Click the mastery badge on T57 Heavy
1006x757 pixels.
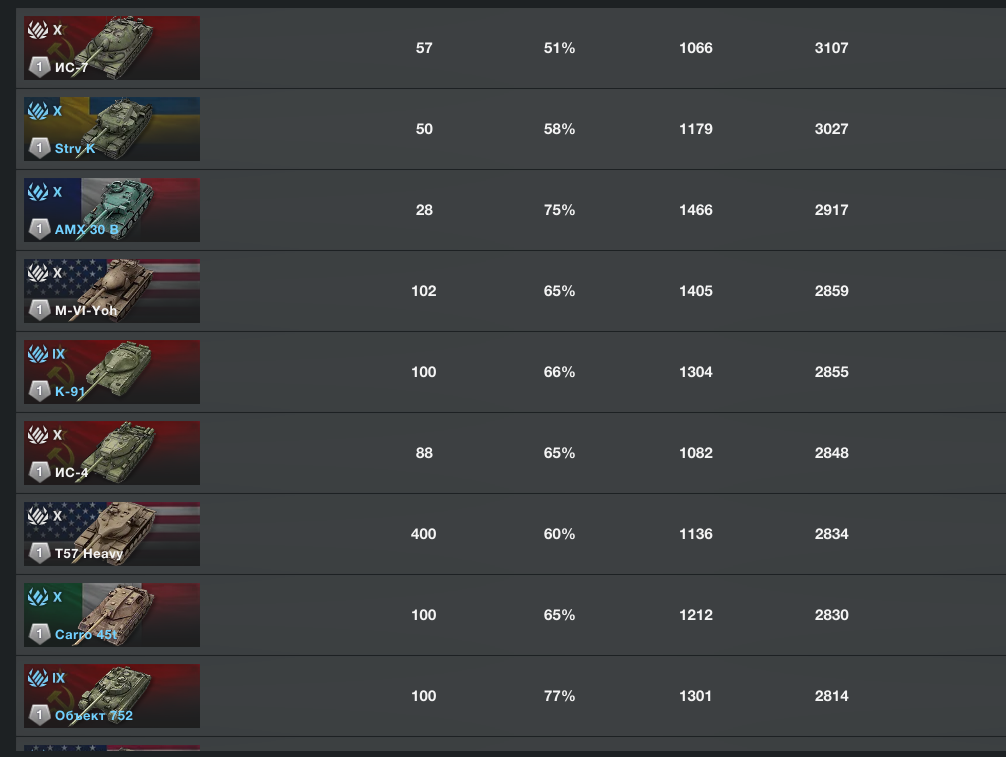(x=40, y=552)
